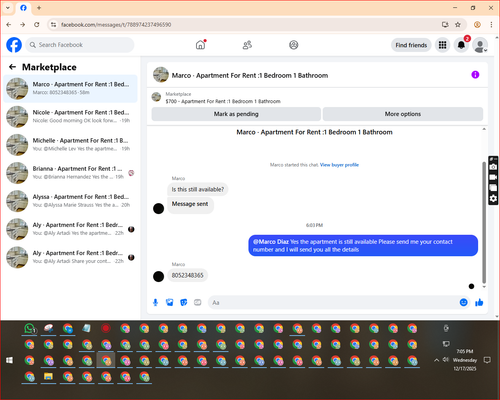Click the Find friends button
Viewport: 500px width, 400px height.
(x=411, y=45)
